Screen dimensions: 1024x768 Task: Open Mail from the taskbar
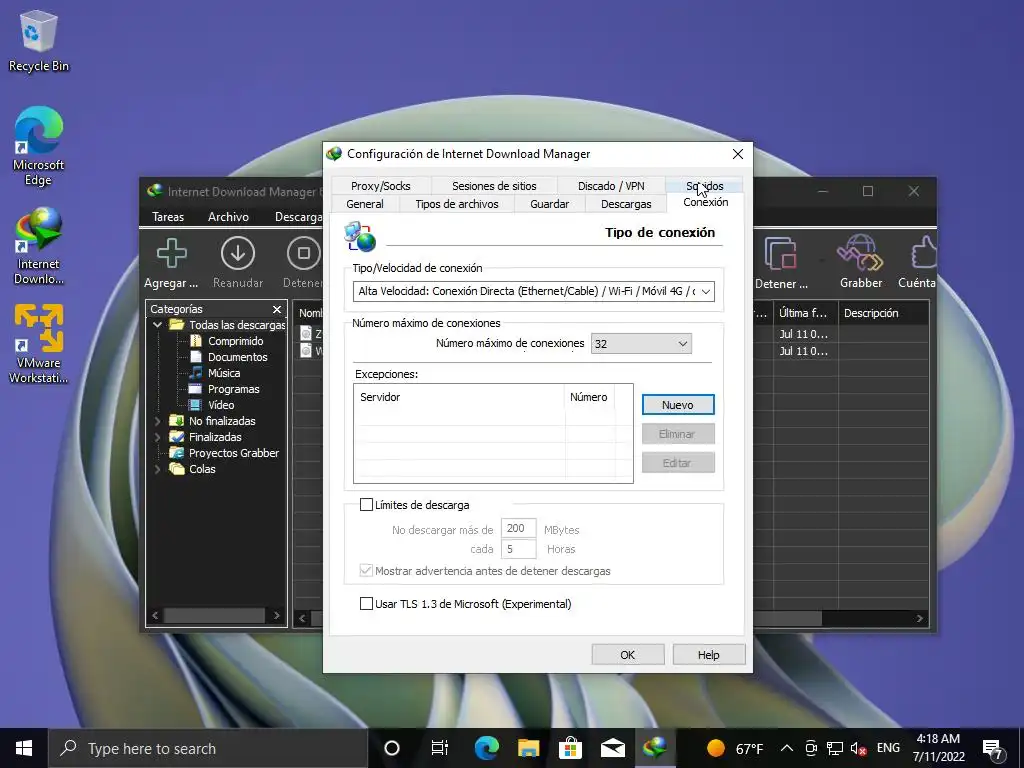coord(613,748)
